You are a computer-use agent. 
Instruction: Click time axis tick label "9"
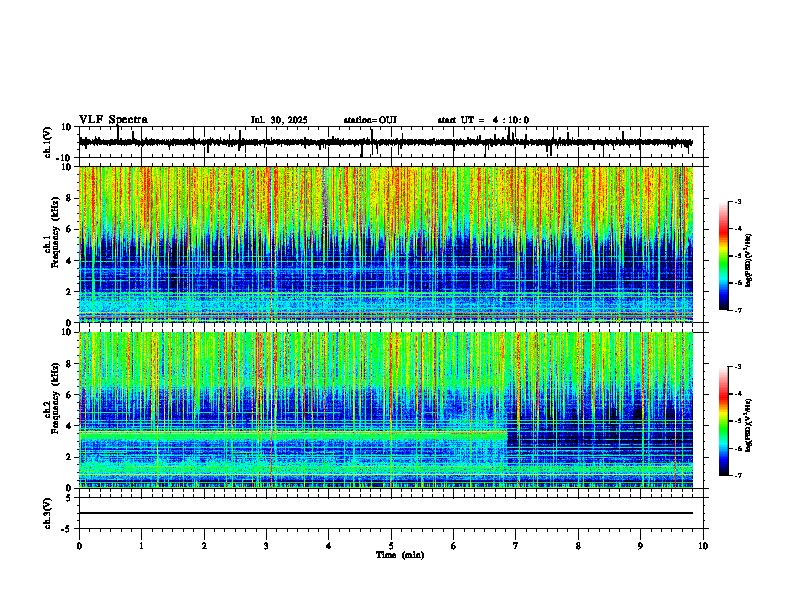tap(640, 546)
